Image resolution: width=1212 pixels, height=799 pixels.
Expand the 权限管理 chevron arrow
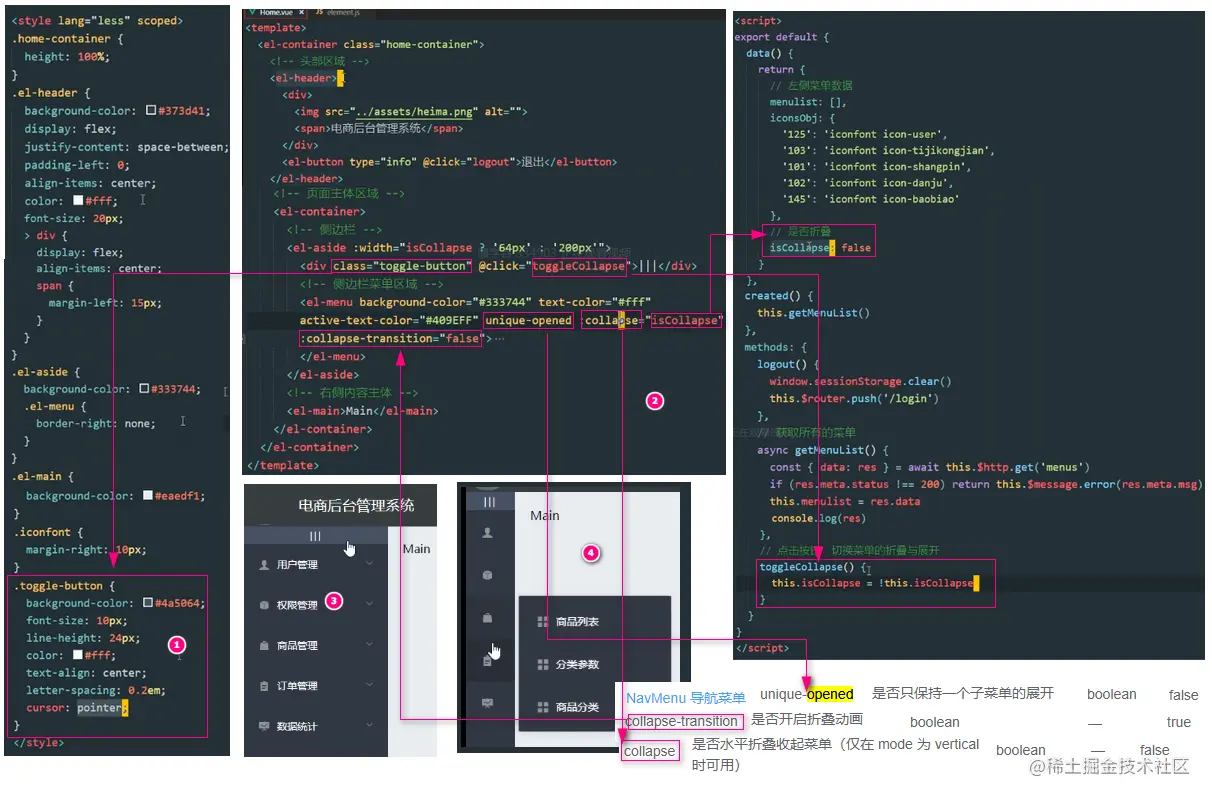point(370,605)
